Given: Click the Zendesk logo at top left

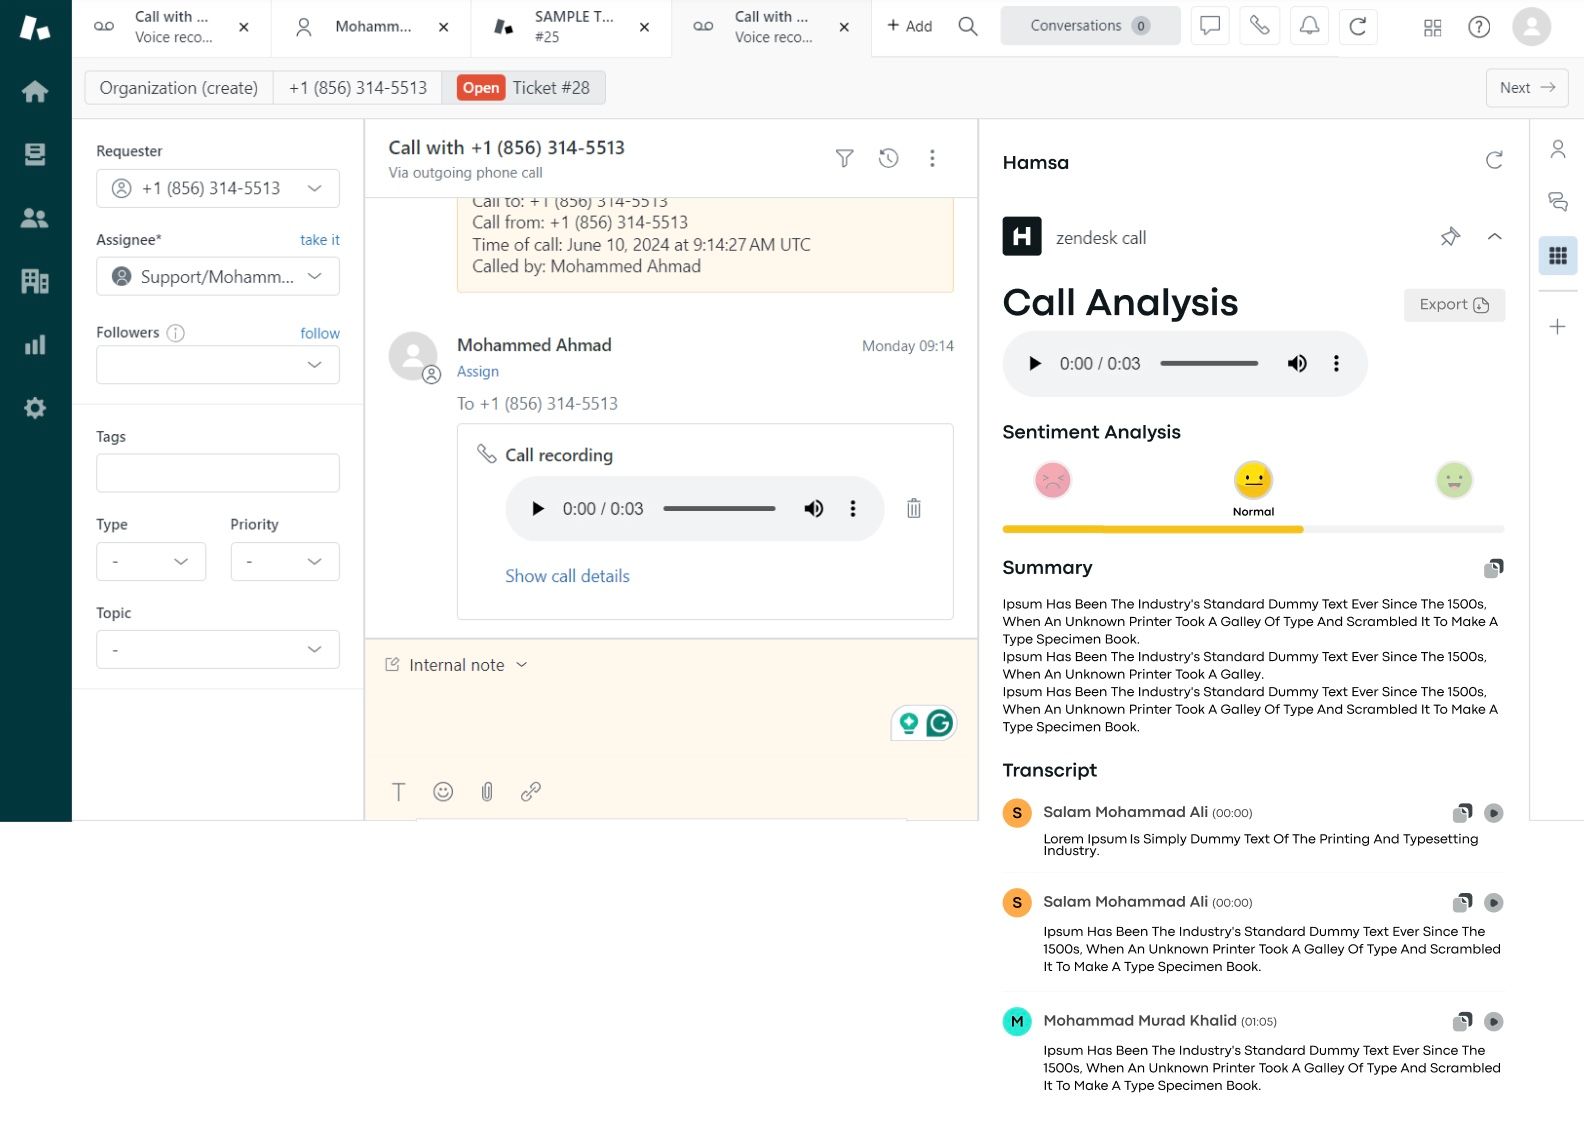Looking at the screenshot, I should 35,27.
